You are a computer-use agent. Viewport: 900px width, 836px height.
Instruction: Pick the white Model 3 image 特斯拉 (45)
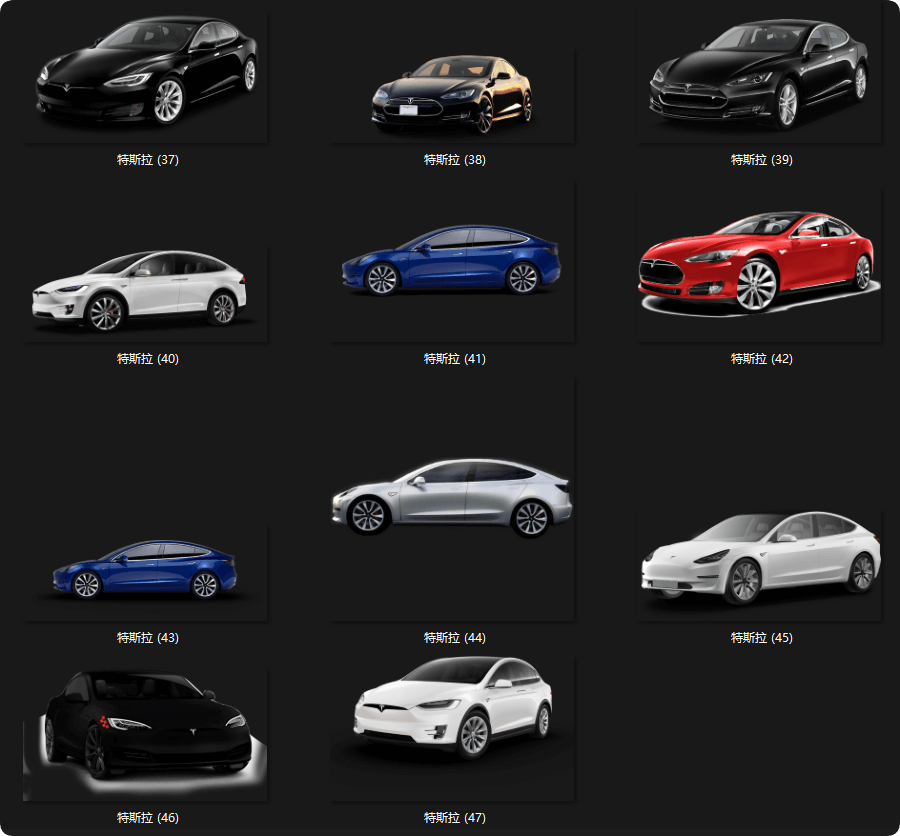(760, 558)
